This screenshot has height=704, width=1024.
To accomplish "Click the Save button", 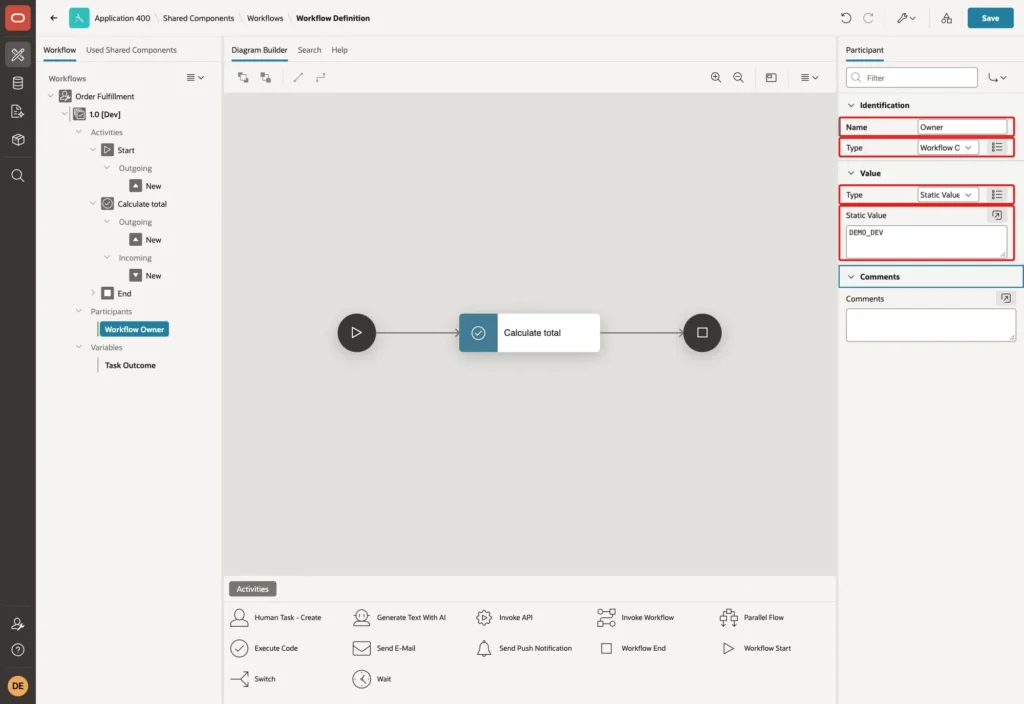I will pos(990,18).
